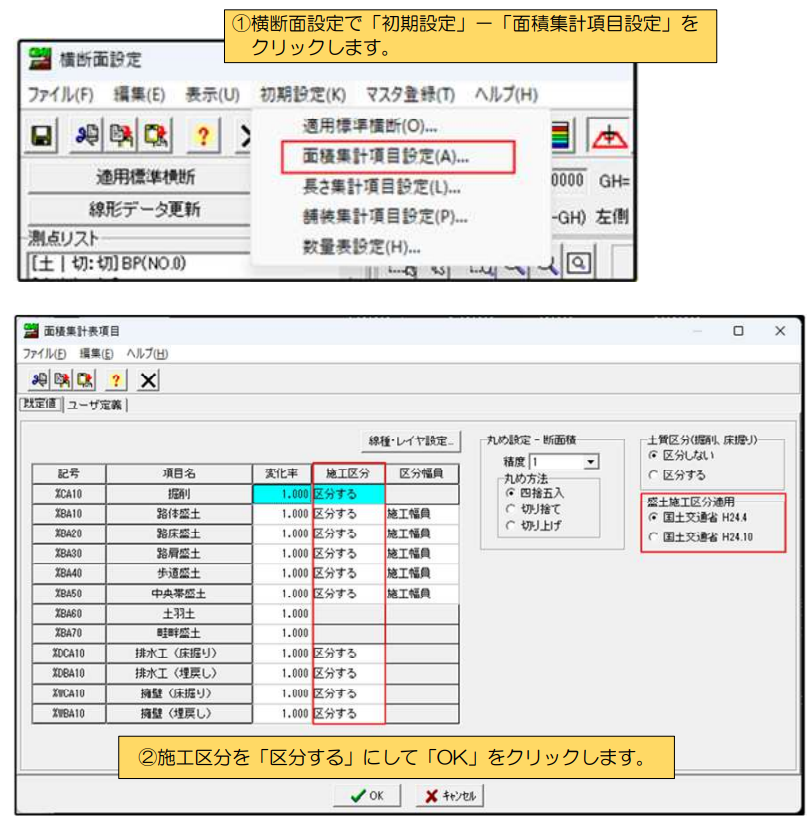Screen dimensions: 812x823
Task: Choose 国土交通省 H24.10 option
Action: (x=701, y=536)
